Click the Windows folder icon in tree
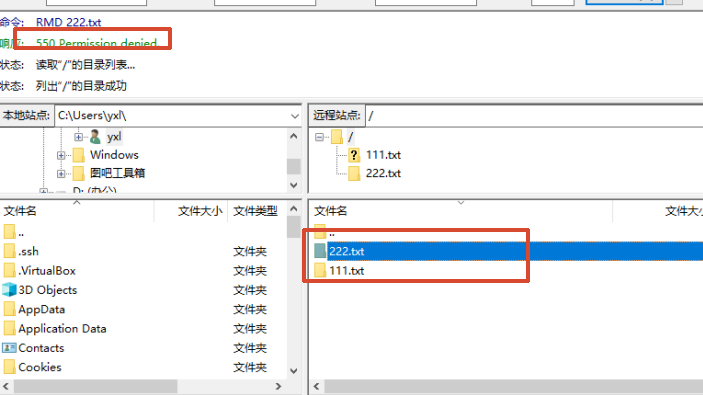Image resolution: width=703 pixels, height=395 pixels. point(78,155)
